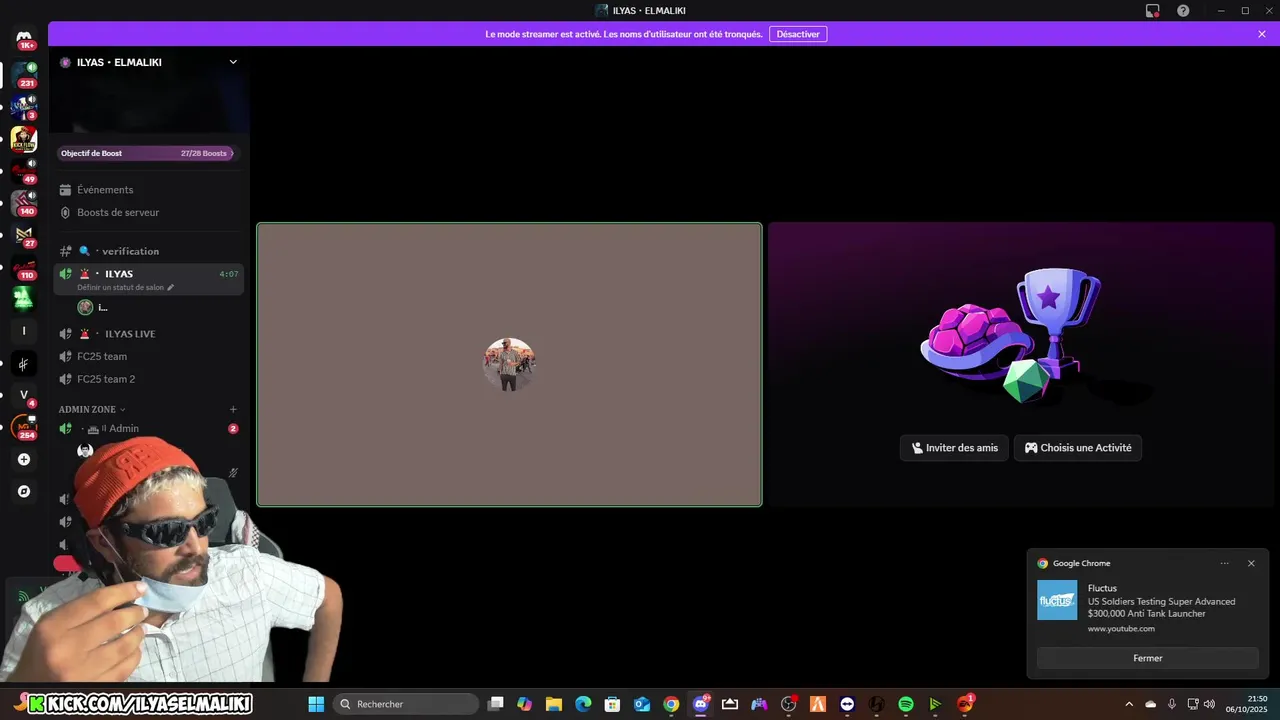Open Microsoft Edge from the taskbar
Viewport: 1280px width, 720px height.
click(583, 704)
